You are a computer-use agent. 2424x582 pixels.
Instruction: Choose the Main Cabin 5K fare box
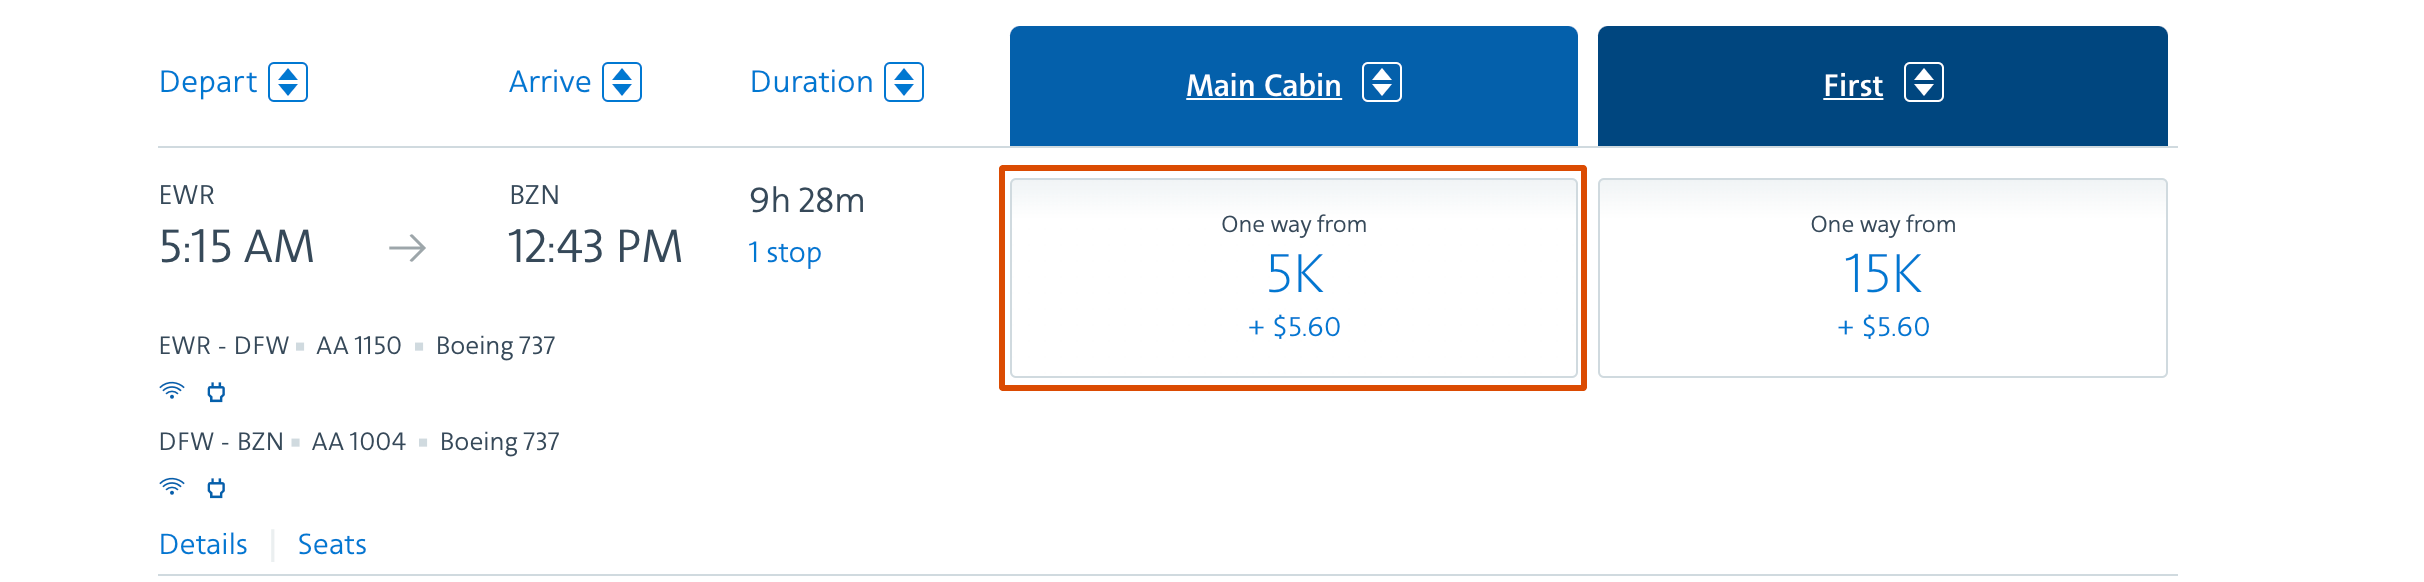point(1294,278)
